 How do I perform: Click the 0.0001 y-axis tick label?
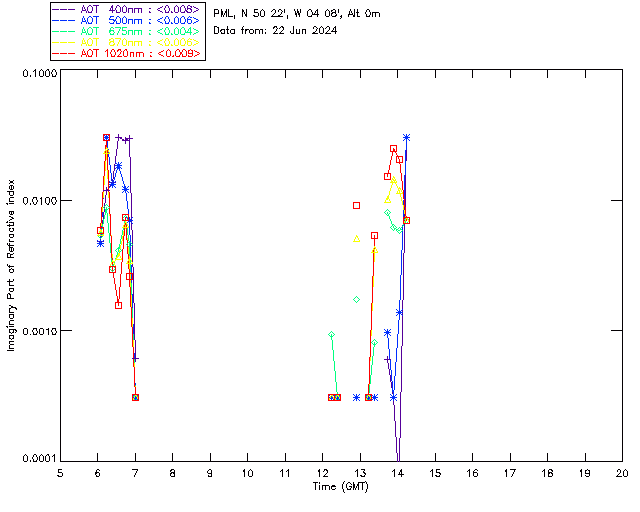click(x=39, y=459)
